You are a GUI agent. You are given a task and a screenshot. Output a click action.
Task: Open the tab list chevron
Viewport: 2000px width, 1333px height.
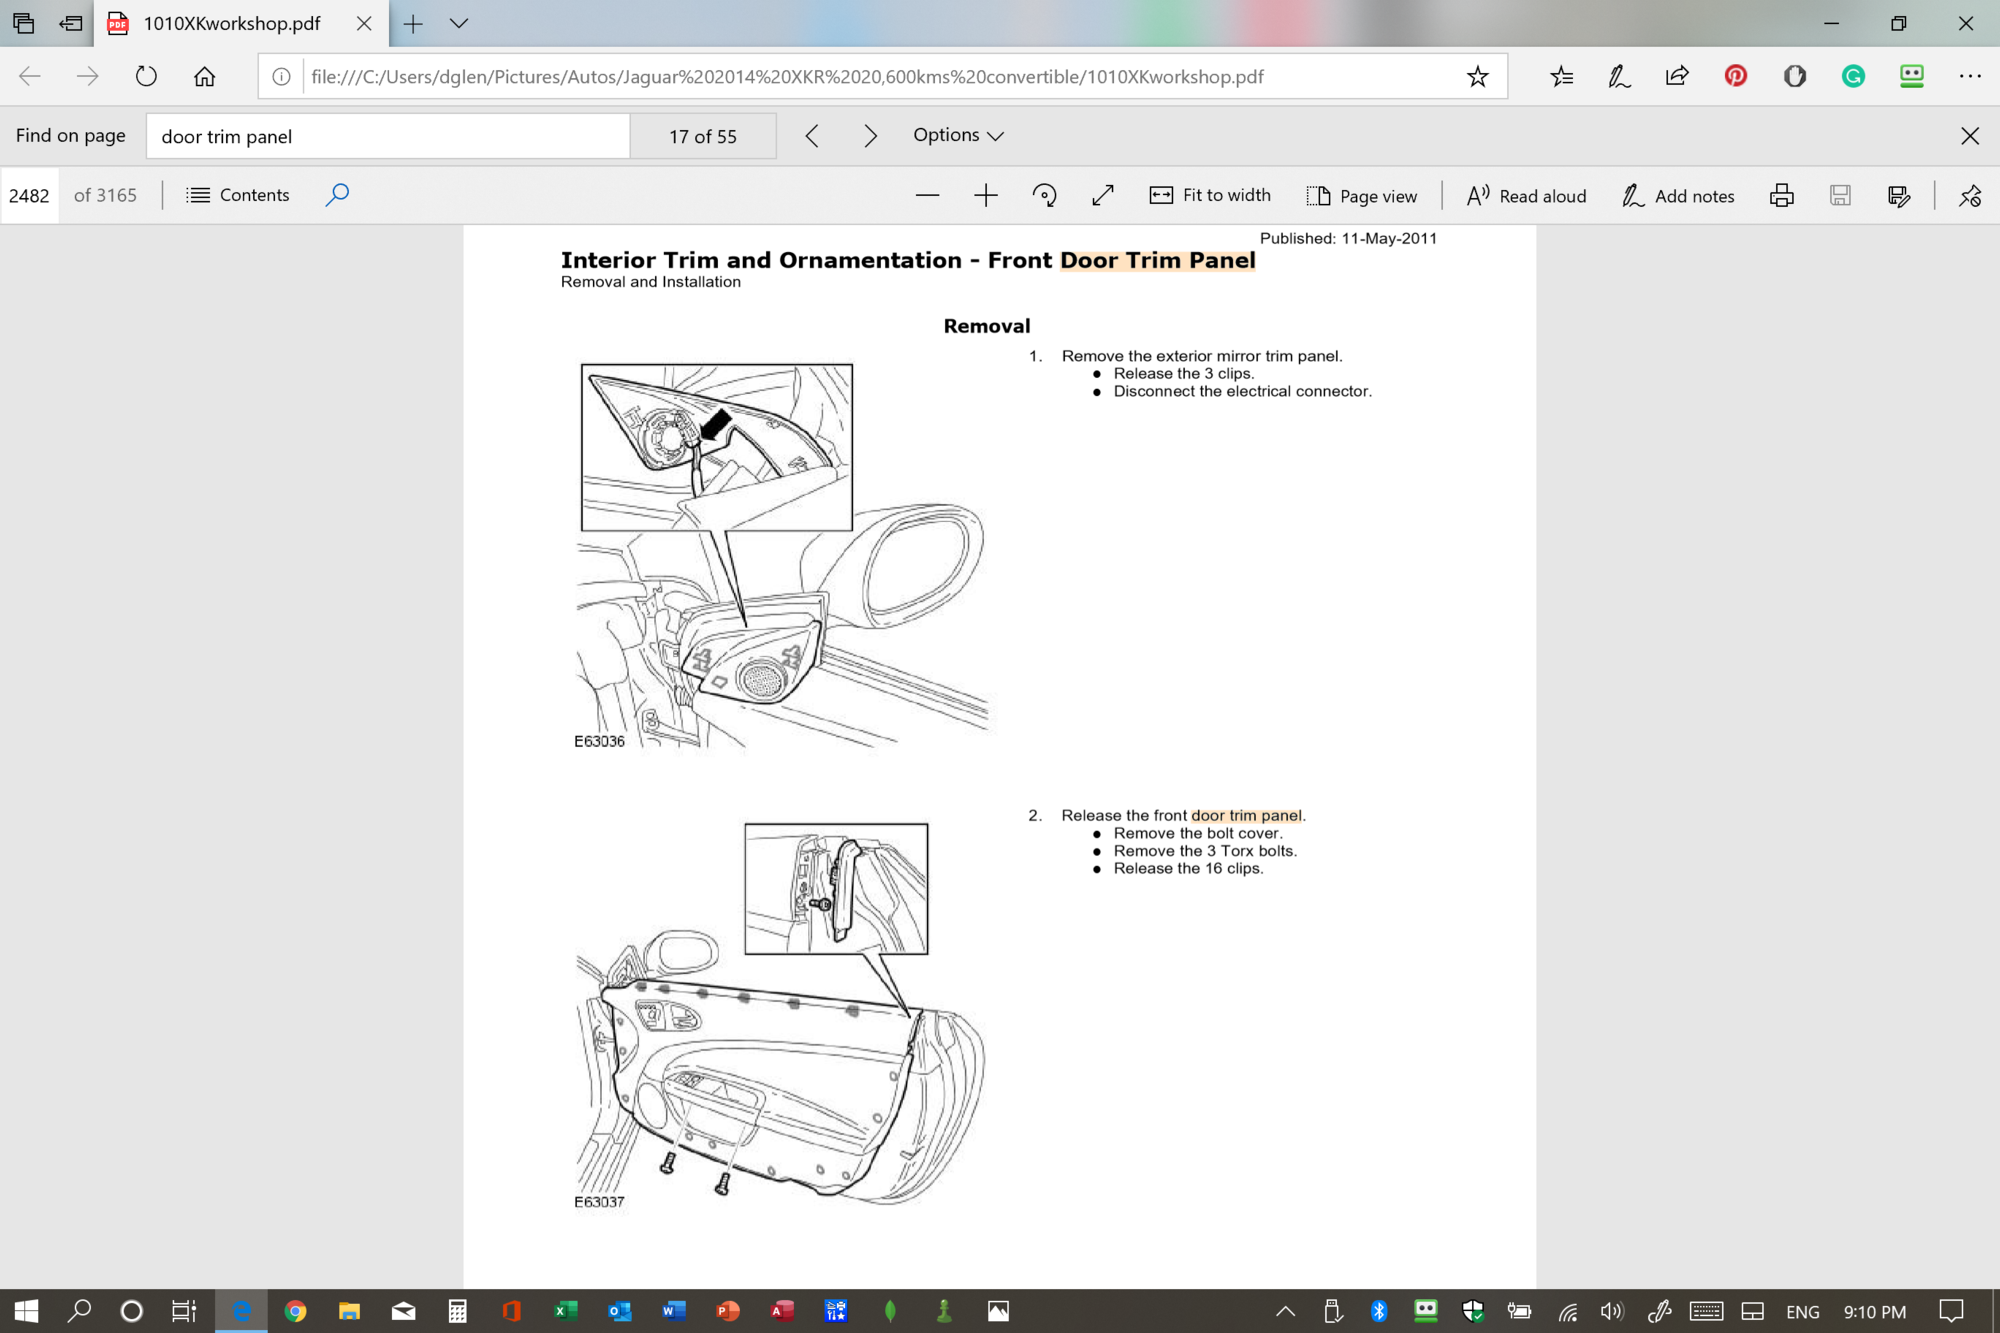459,23
